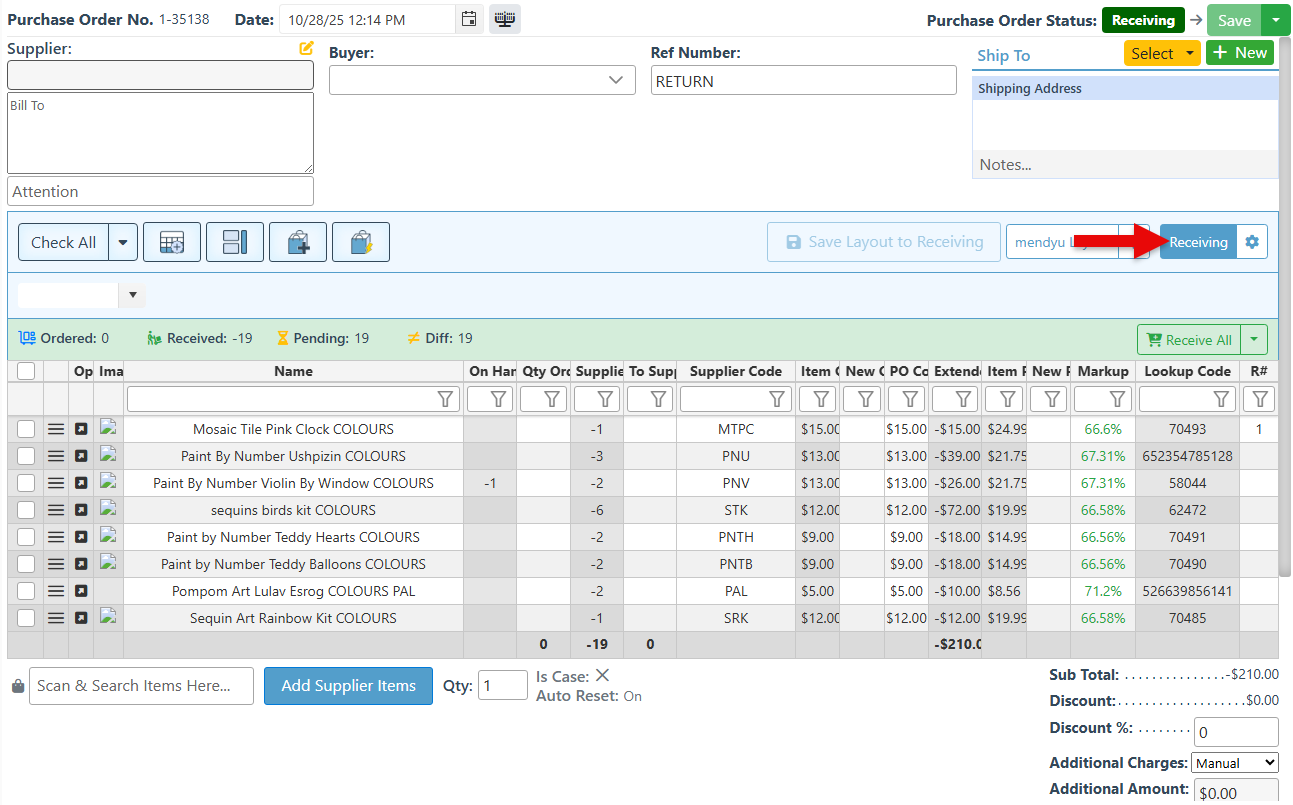Open the Additional Charges Manual dropdown
1293x805 pixels.
(1234, 763)
